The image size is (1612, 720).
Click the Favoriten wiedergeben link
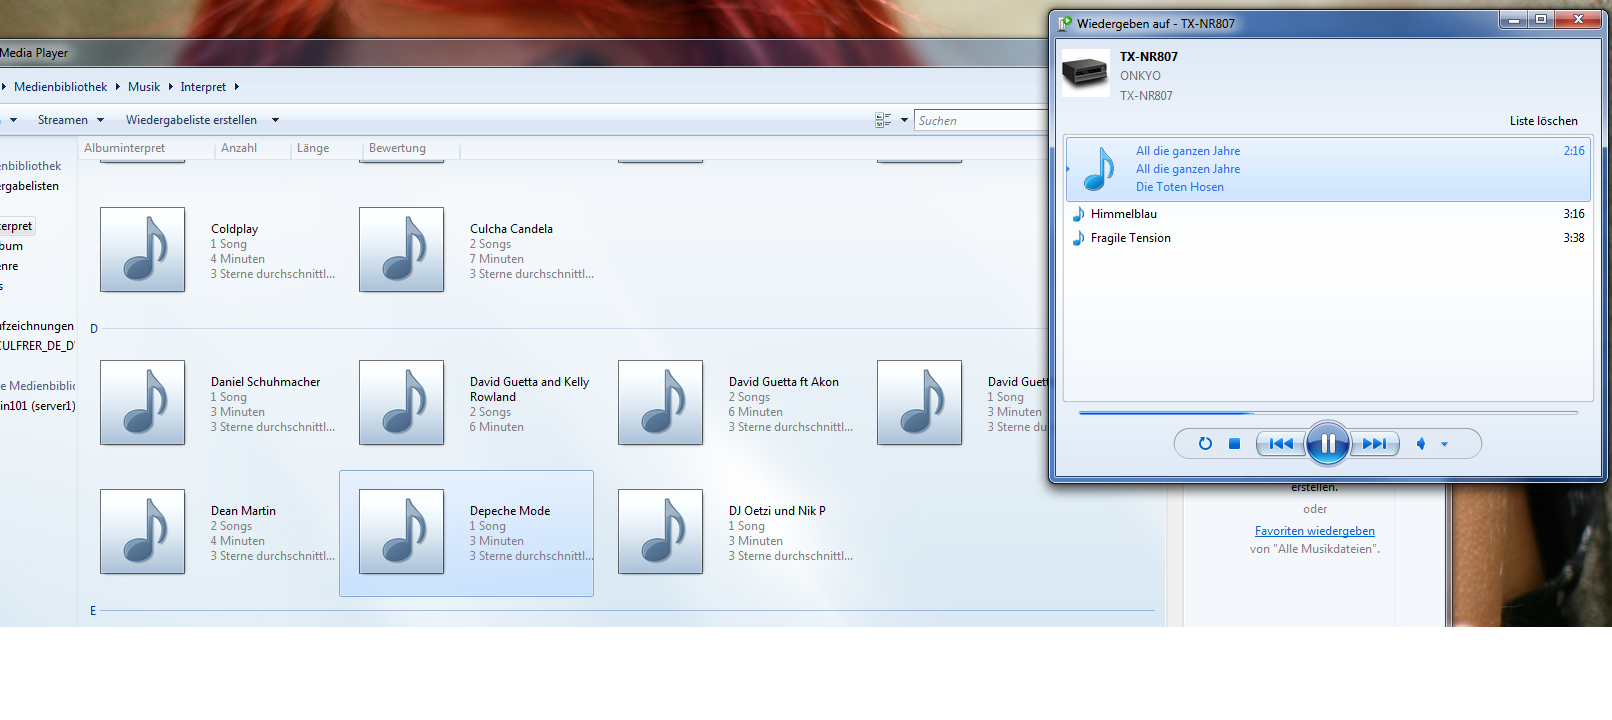1314,531
